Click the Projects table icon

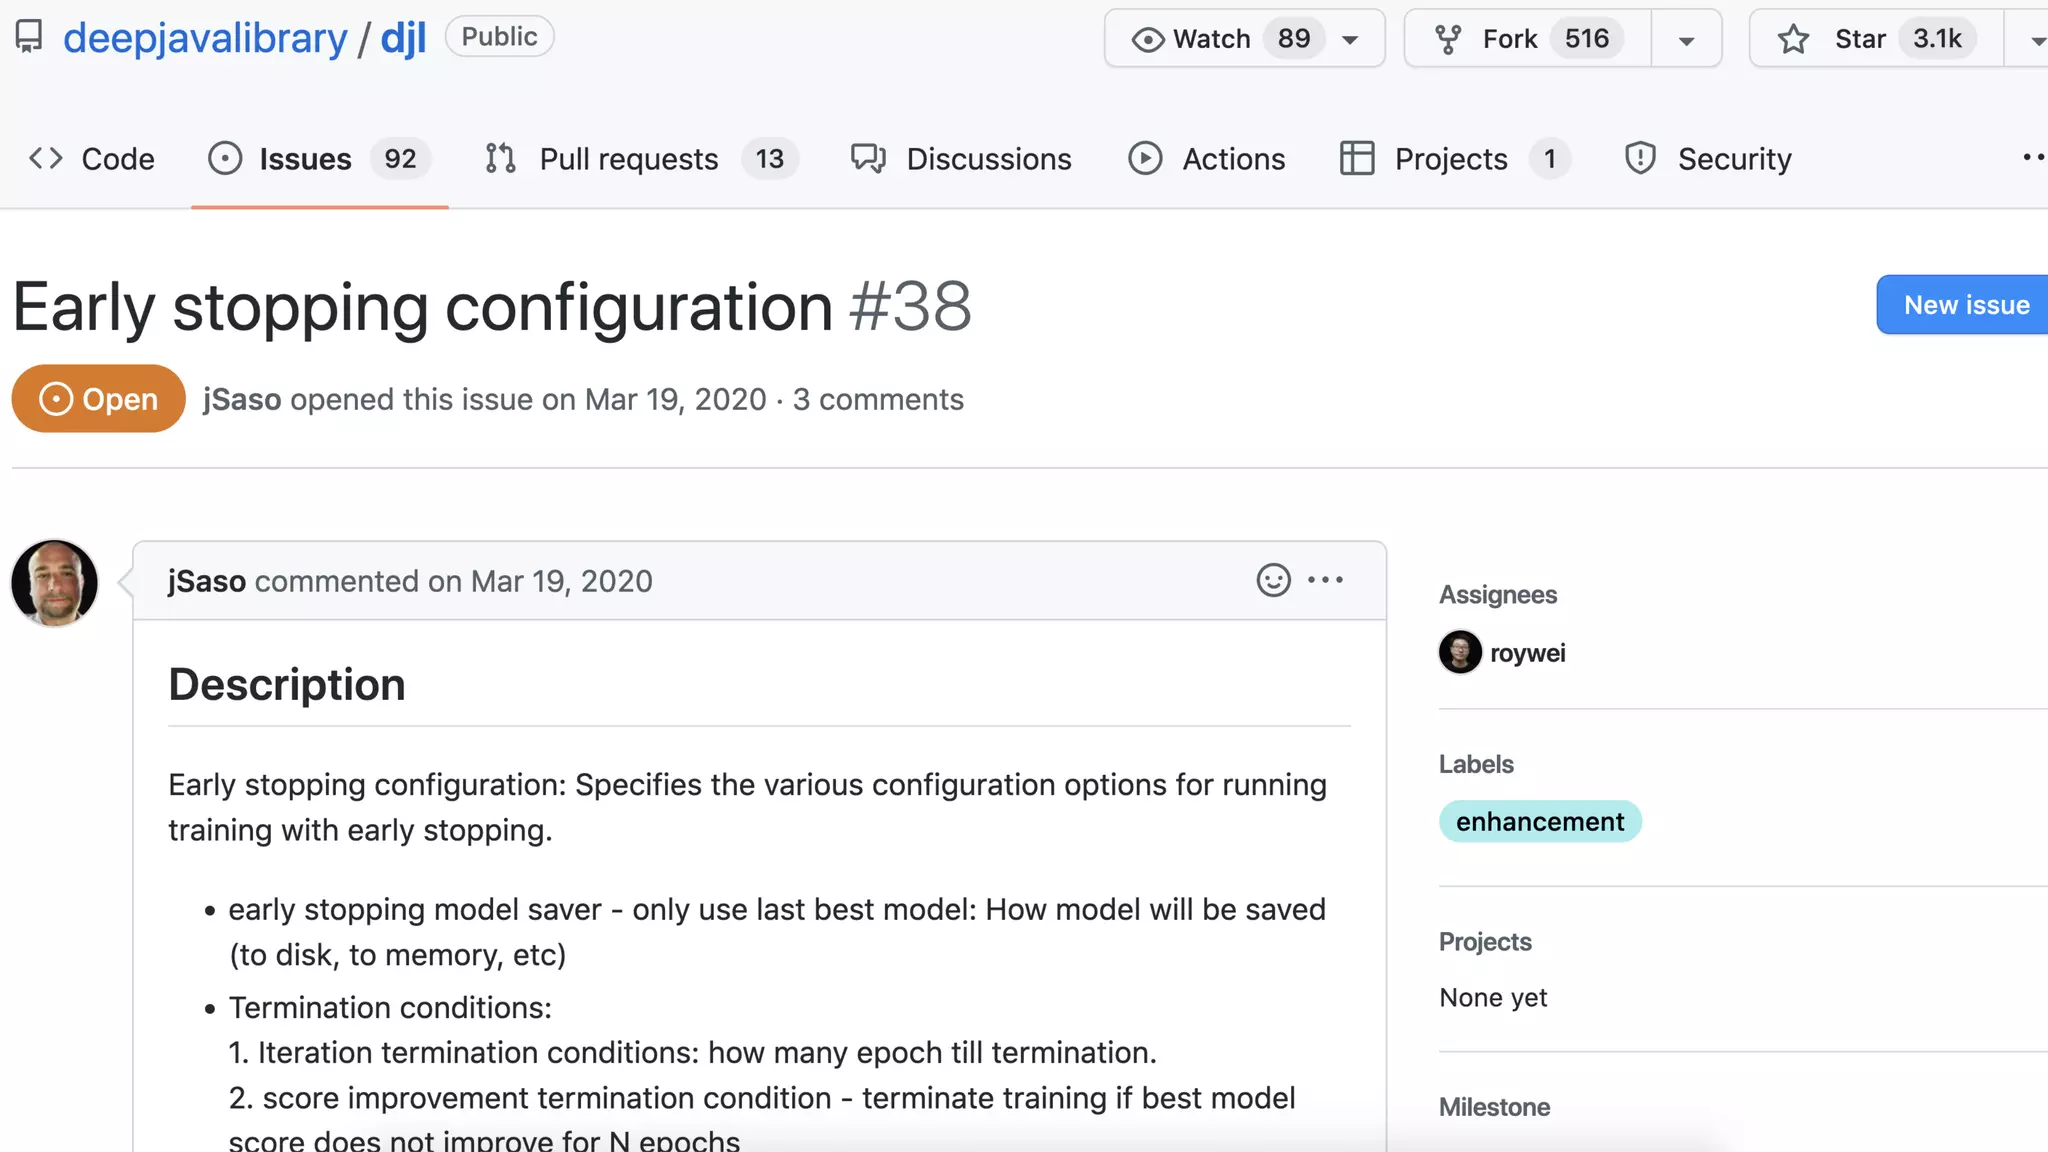(x=1357, y=158)
